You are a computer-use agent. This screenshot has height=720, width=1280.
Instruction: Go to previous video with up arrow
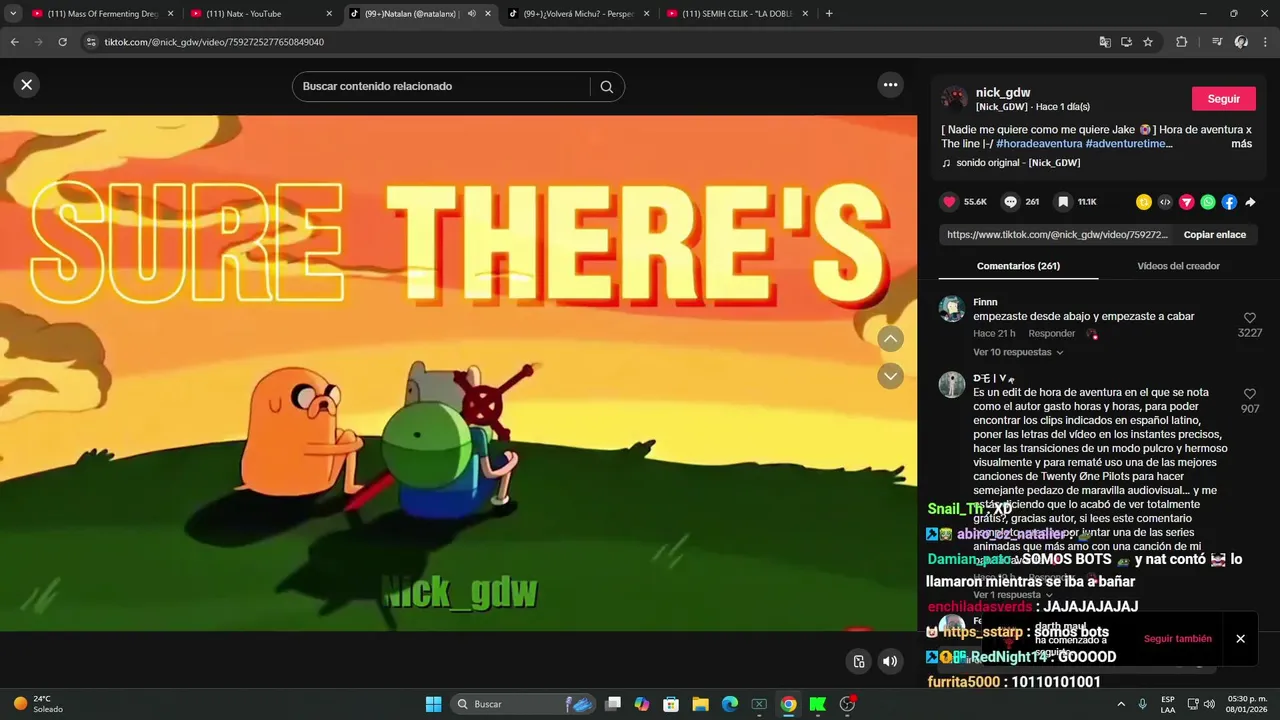pyautogui.click(x=890, y=339)
